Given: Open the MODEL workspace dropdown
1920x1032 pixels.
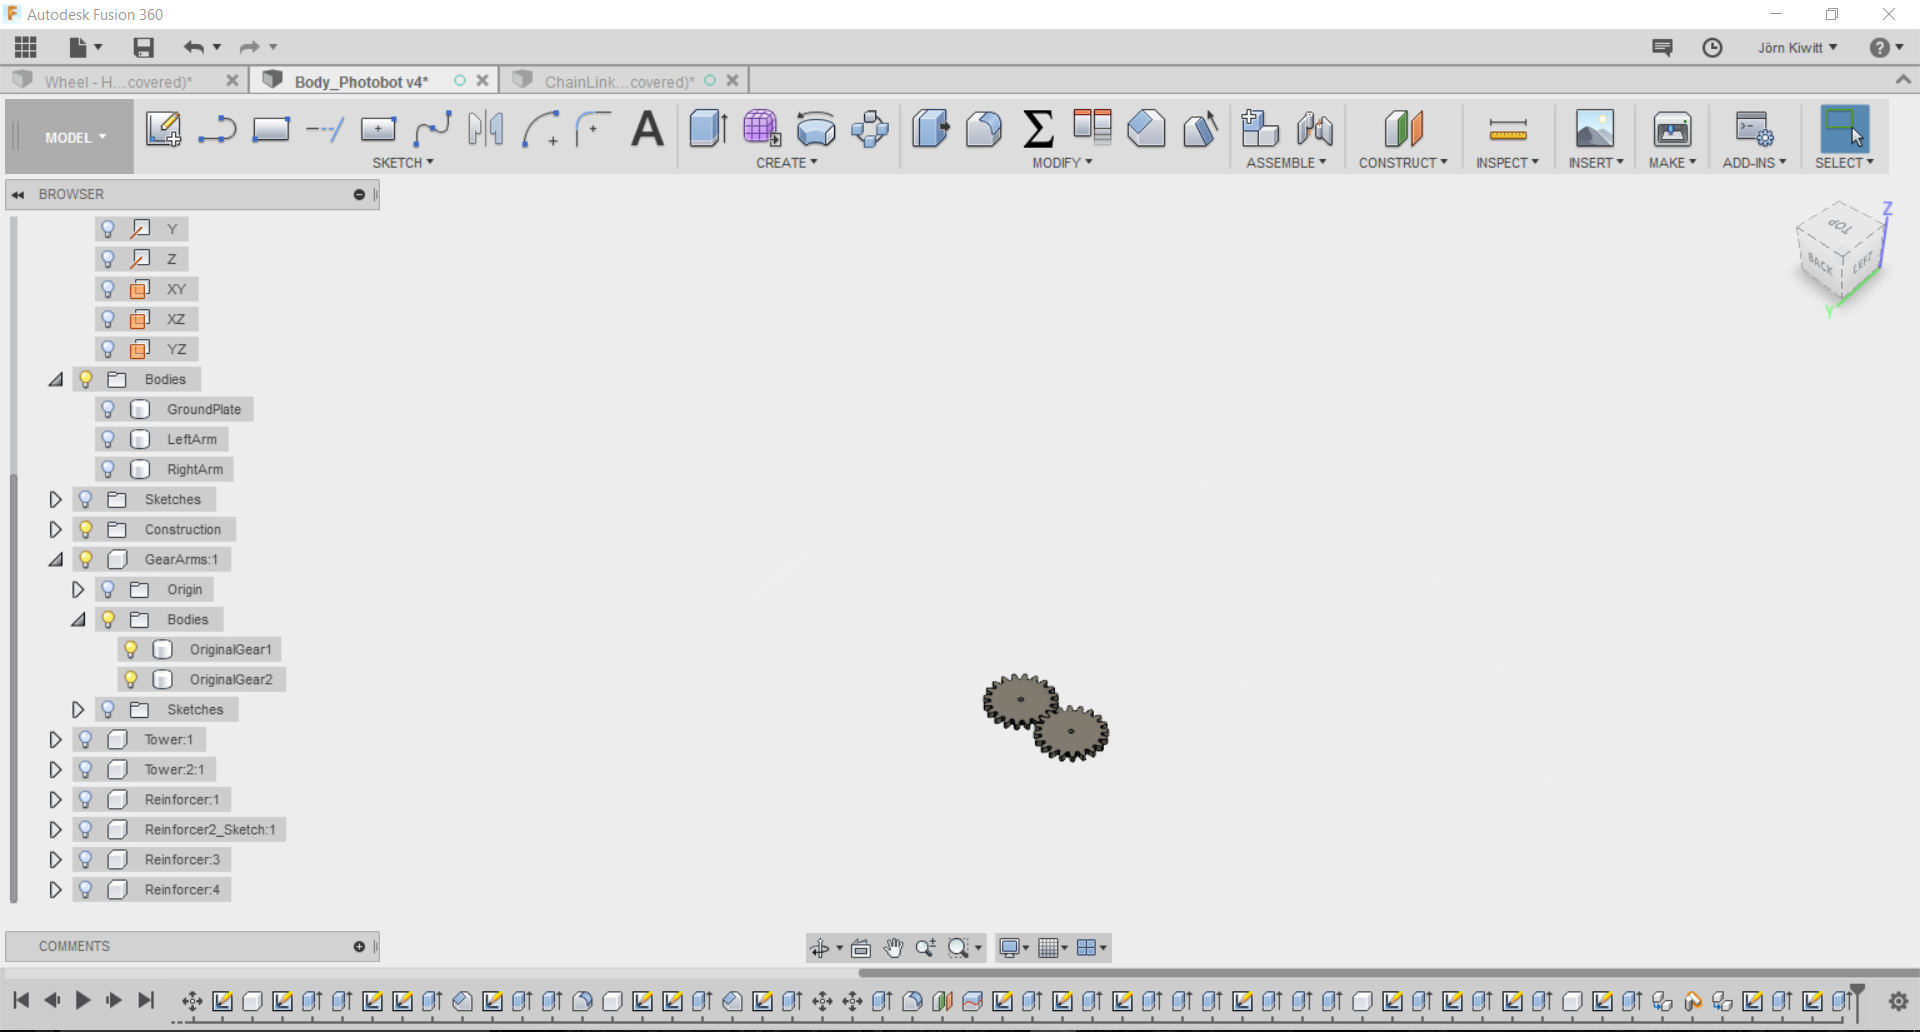Looking at the screenshot, I should (75, 137).
